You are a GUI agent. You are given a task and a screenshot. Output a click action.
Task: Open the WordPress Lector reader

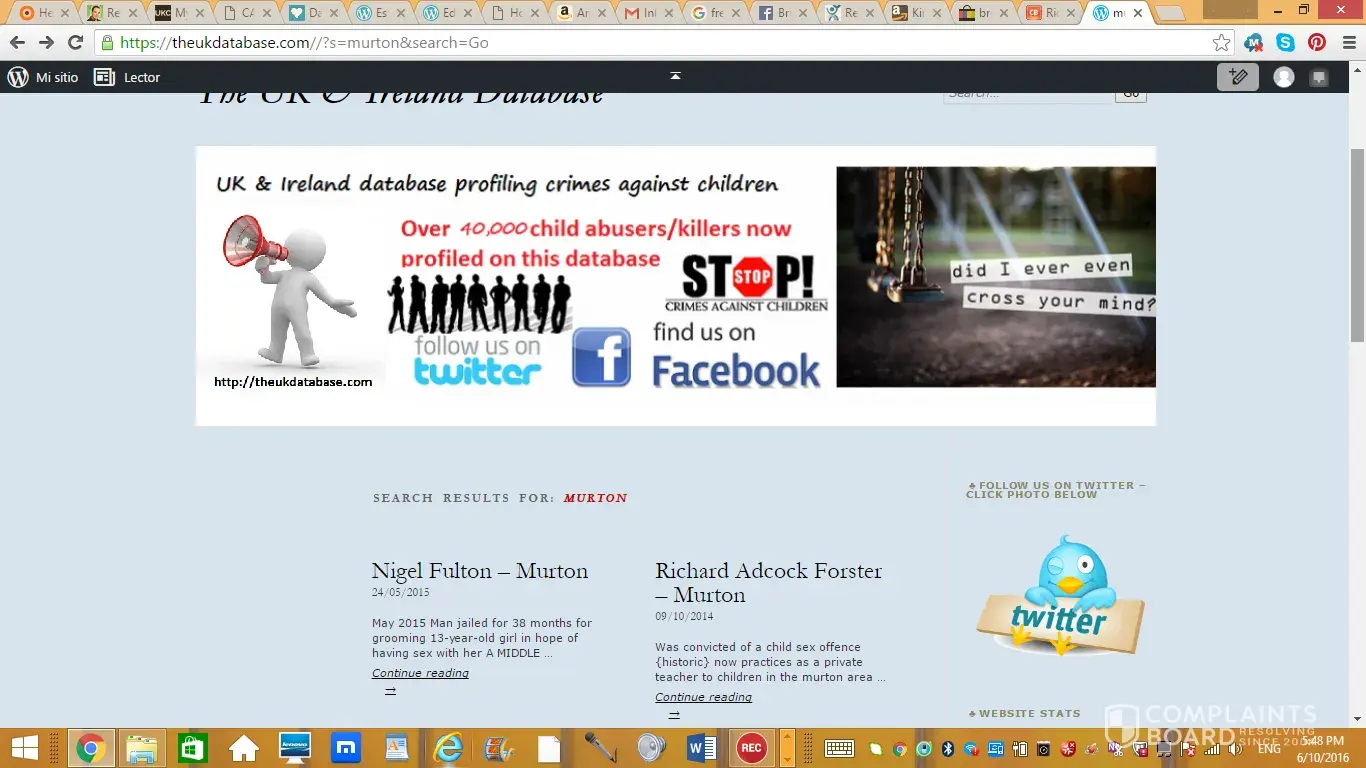point(127,77)
